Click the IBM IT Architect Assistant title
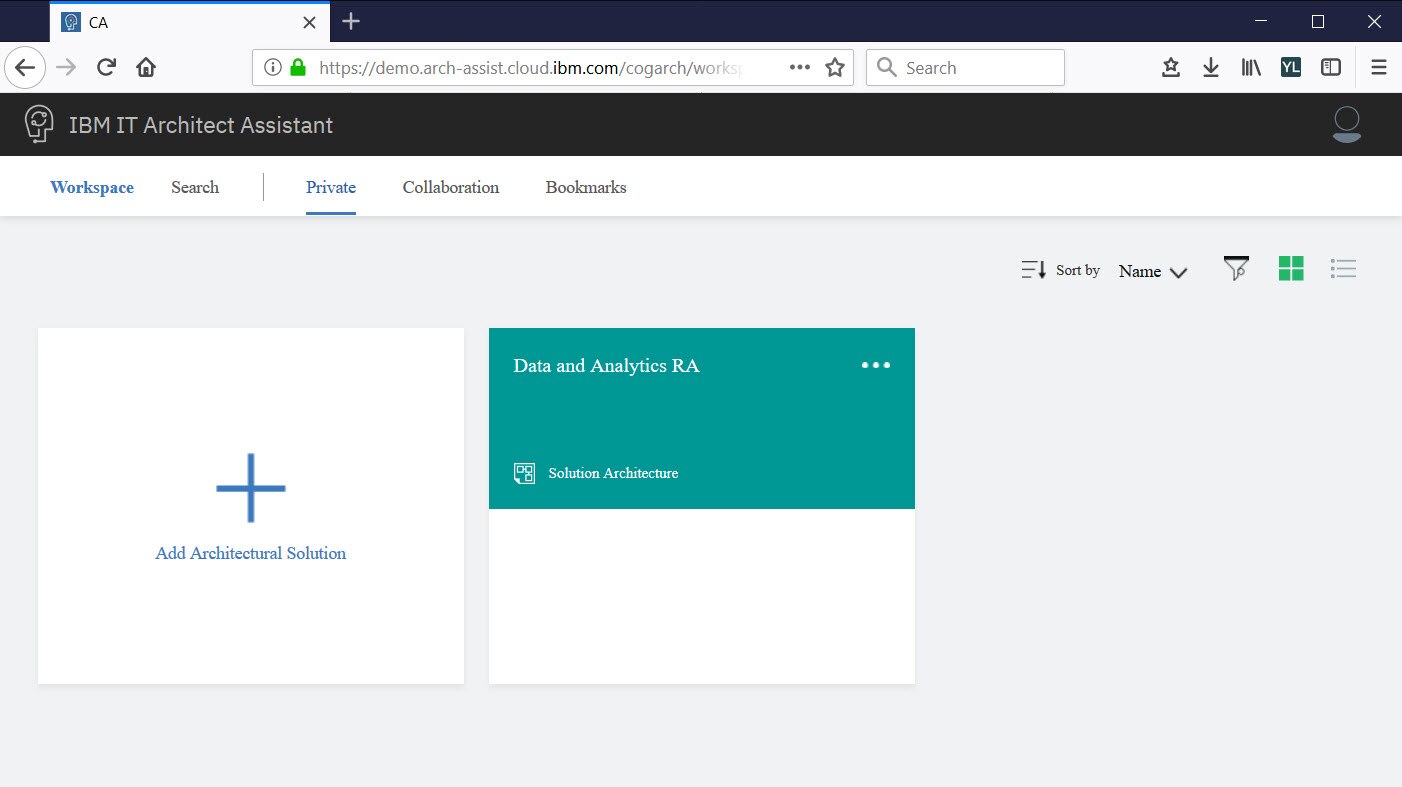Image resolution: width=1402 pixels, height=787 pixels. [201, 125]
